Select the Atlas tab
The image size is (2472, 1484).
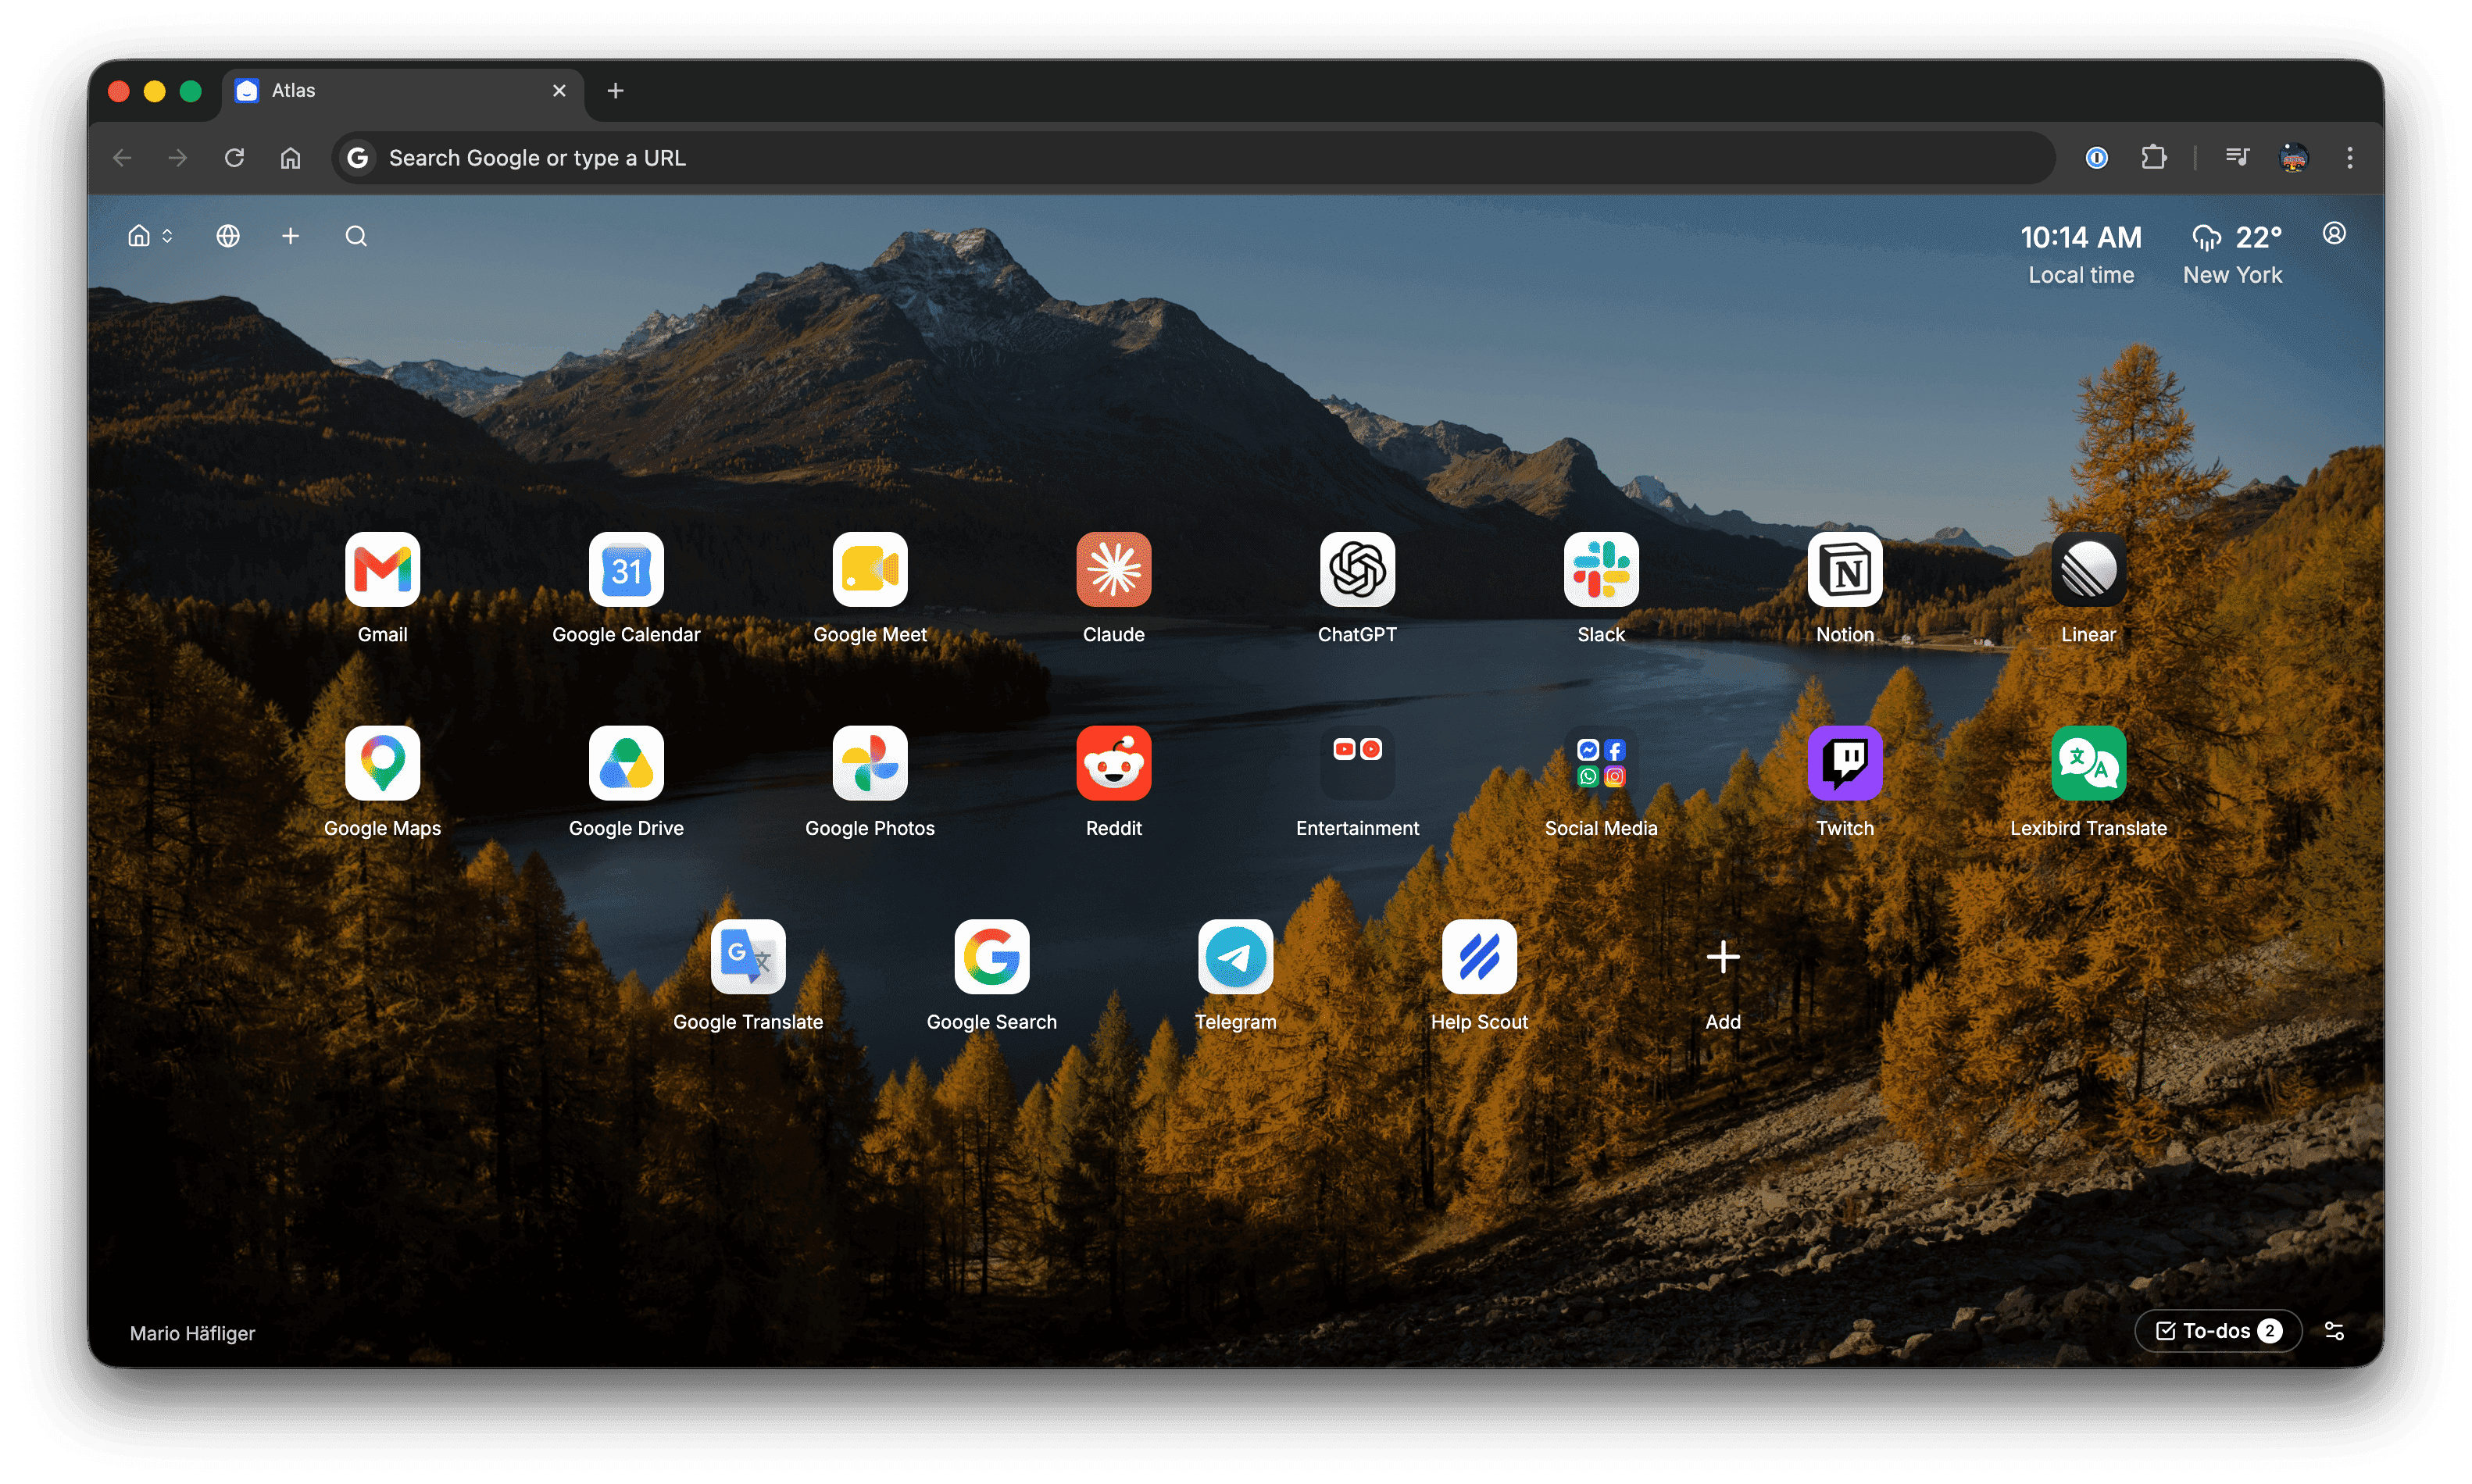coord(403,91)
